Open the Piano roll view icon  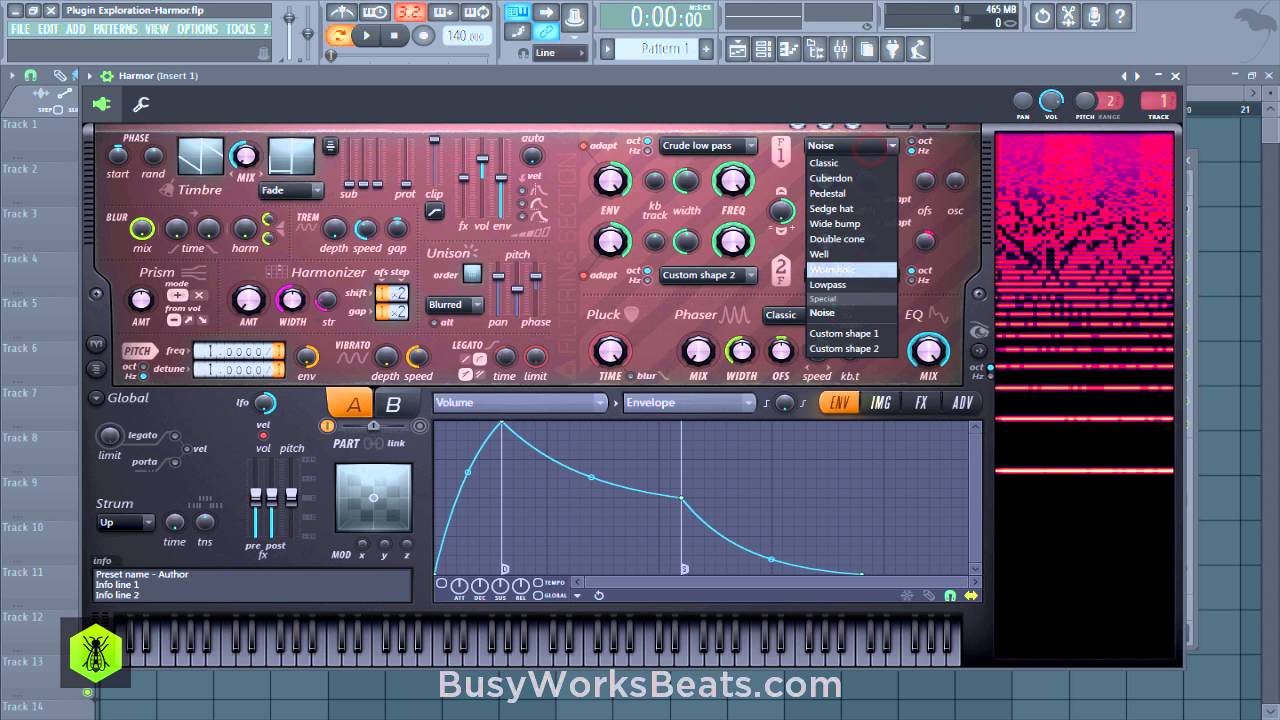(789, 48)
